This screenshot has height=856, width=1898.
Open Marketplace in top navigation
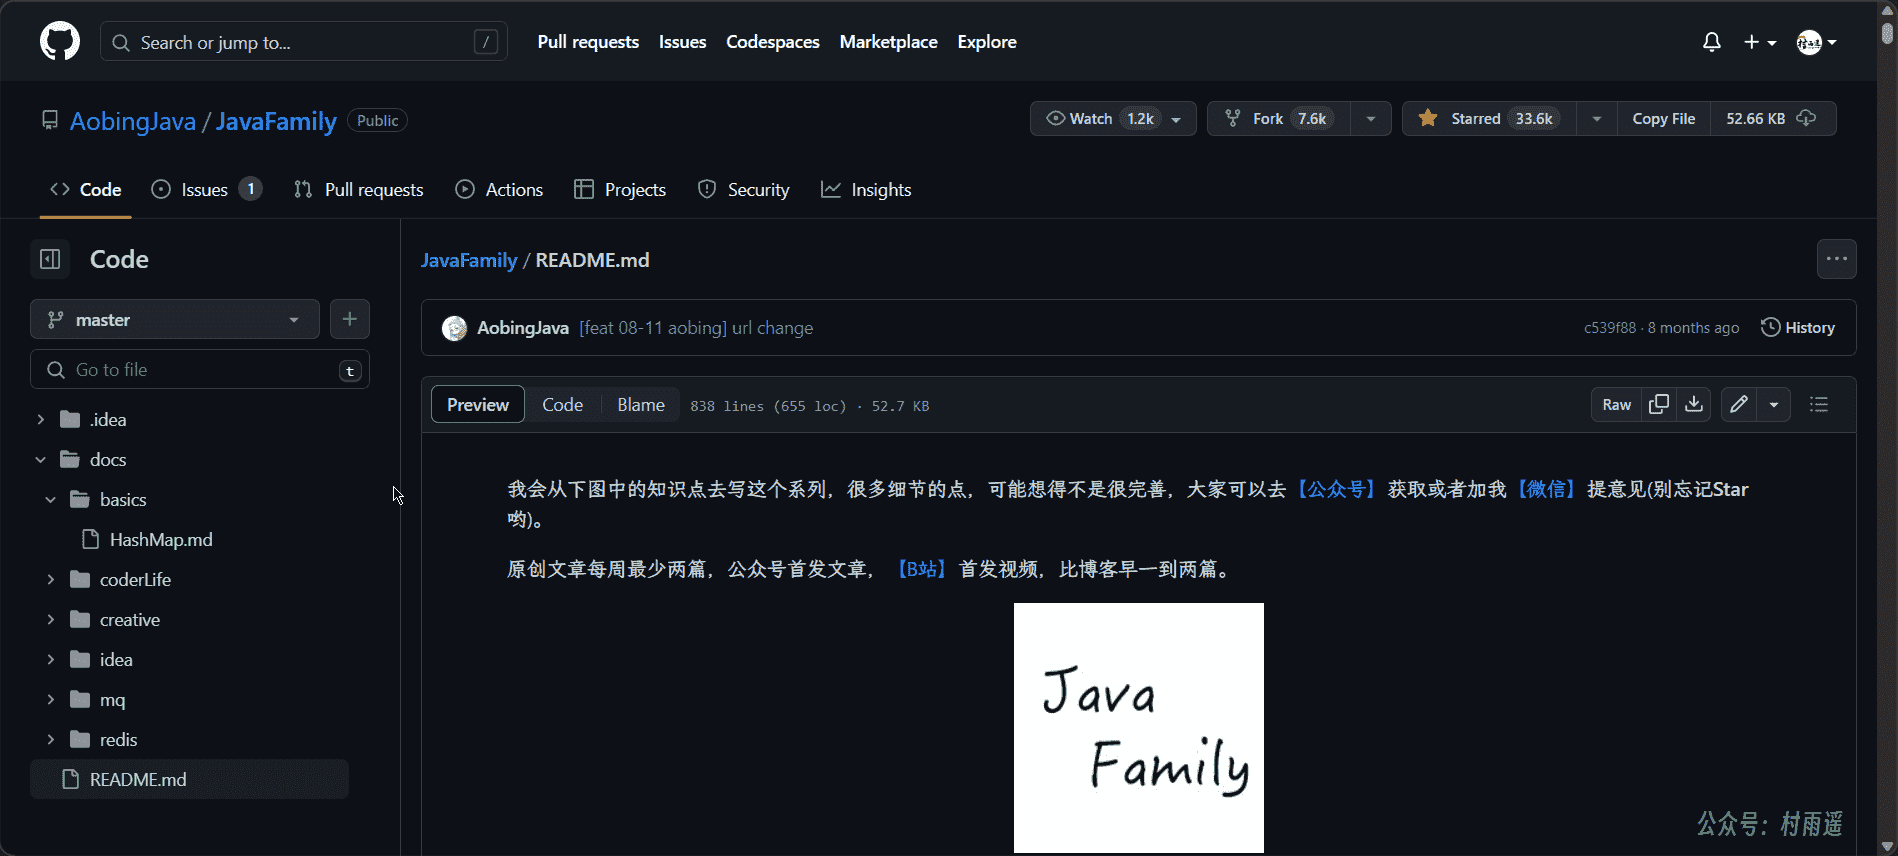click(x=888, y=42)
